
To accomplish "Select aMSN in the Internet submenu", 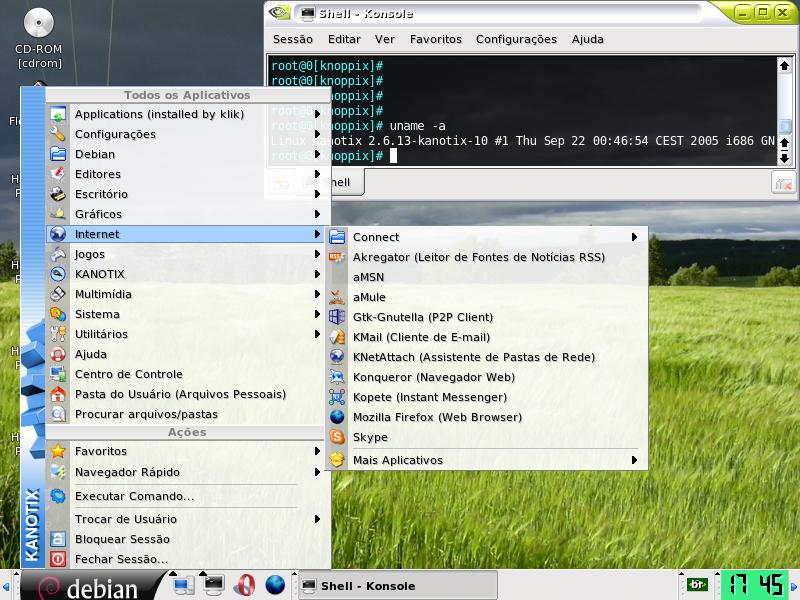I will [x=487, y=277].
